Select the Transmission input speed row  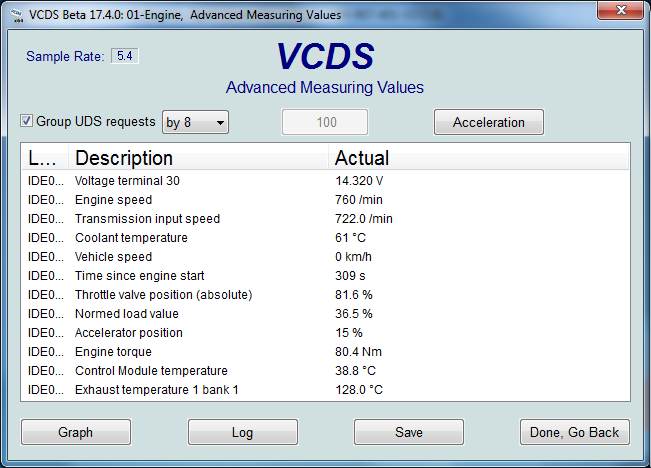point(326,219)
